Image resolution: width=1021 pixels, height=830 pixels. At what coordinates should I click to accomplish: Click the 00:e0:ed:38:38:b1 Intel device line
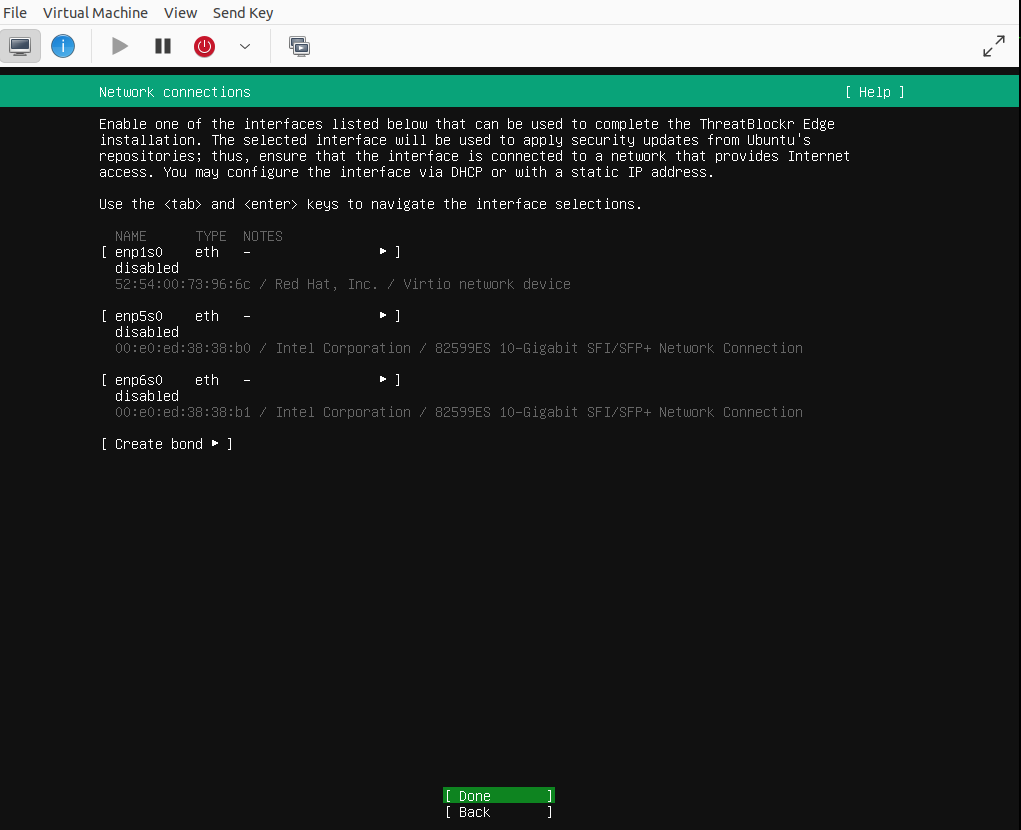(x=458, y=412)
